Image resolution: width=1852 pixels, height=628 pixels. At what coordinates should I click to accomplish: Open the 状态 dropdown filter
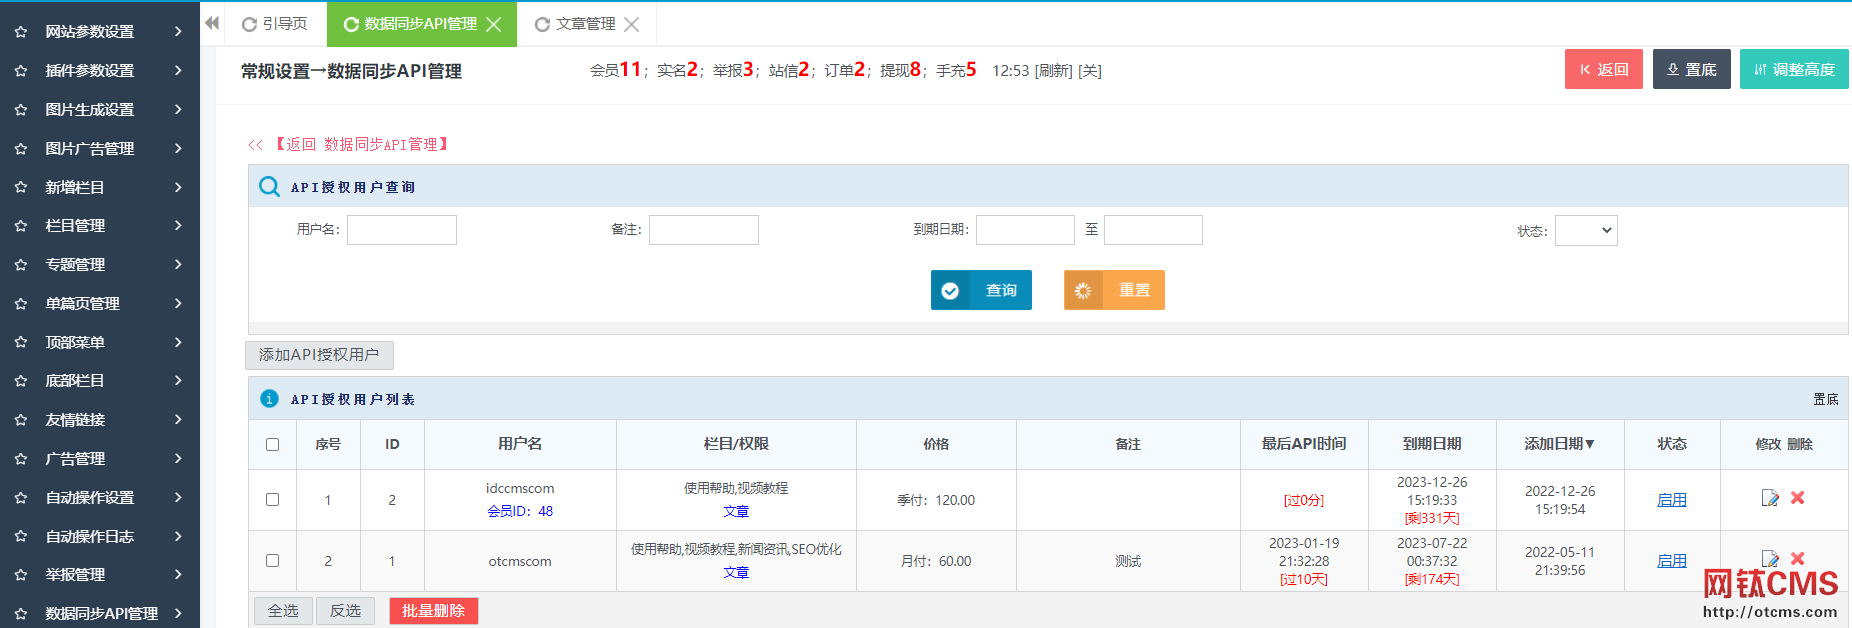(1586, 230)
